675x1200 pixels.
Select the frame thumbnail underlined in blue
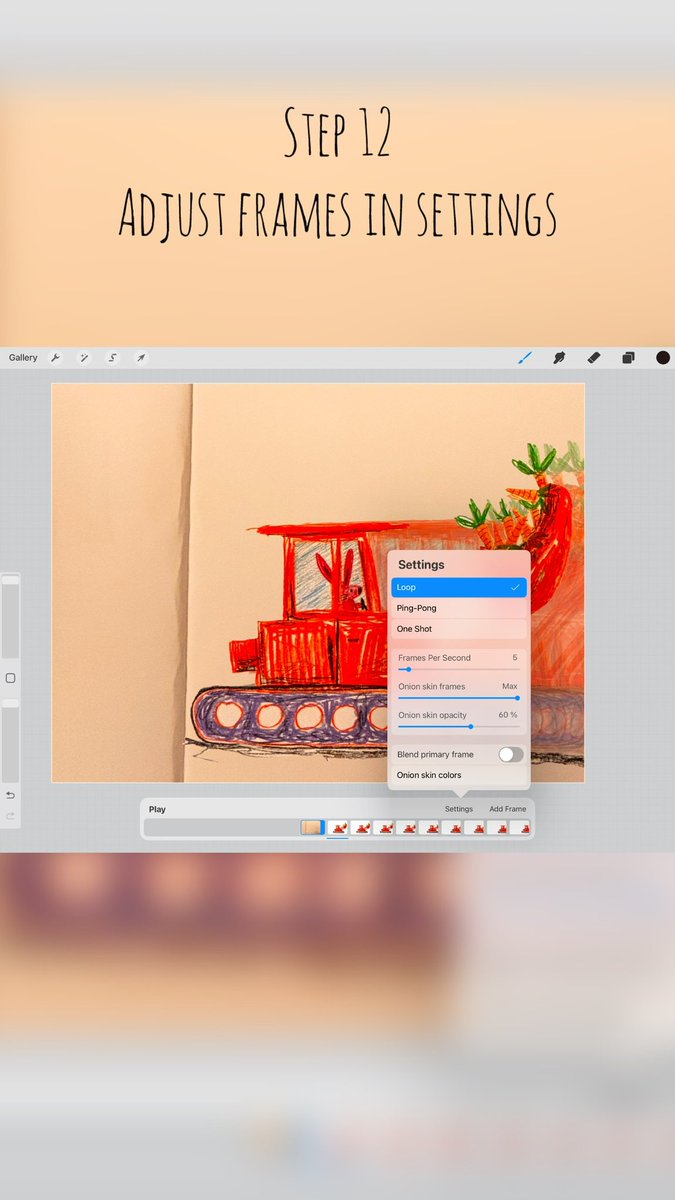coord(338,828)
